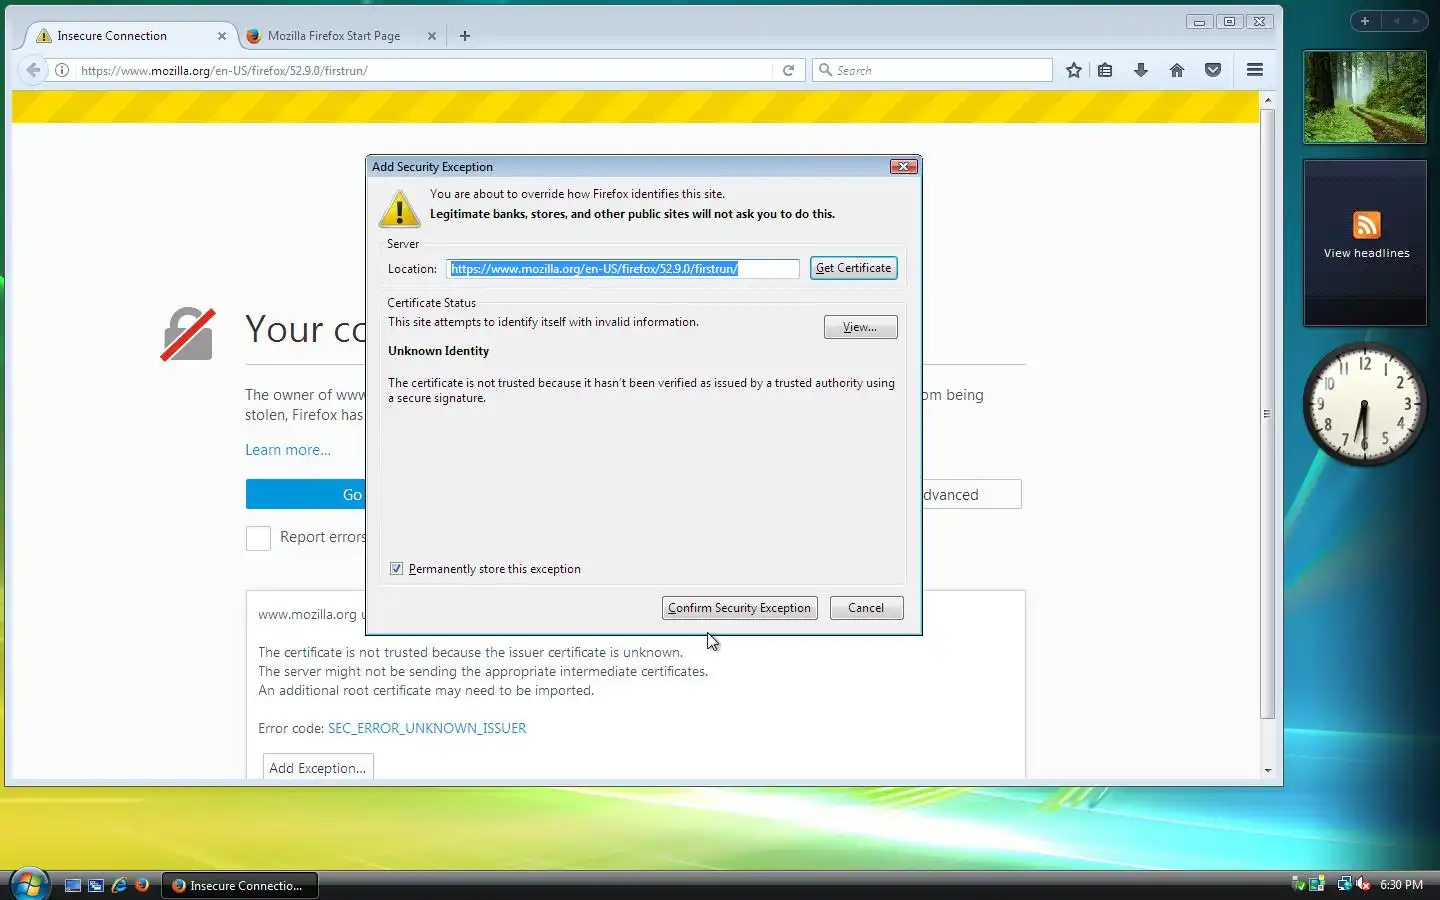Click the Learn more... link

tap(288, 450)
